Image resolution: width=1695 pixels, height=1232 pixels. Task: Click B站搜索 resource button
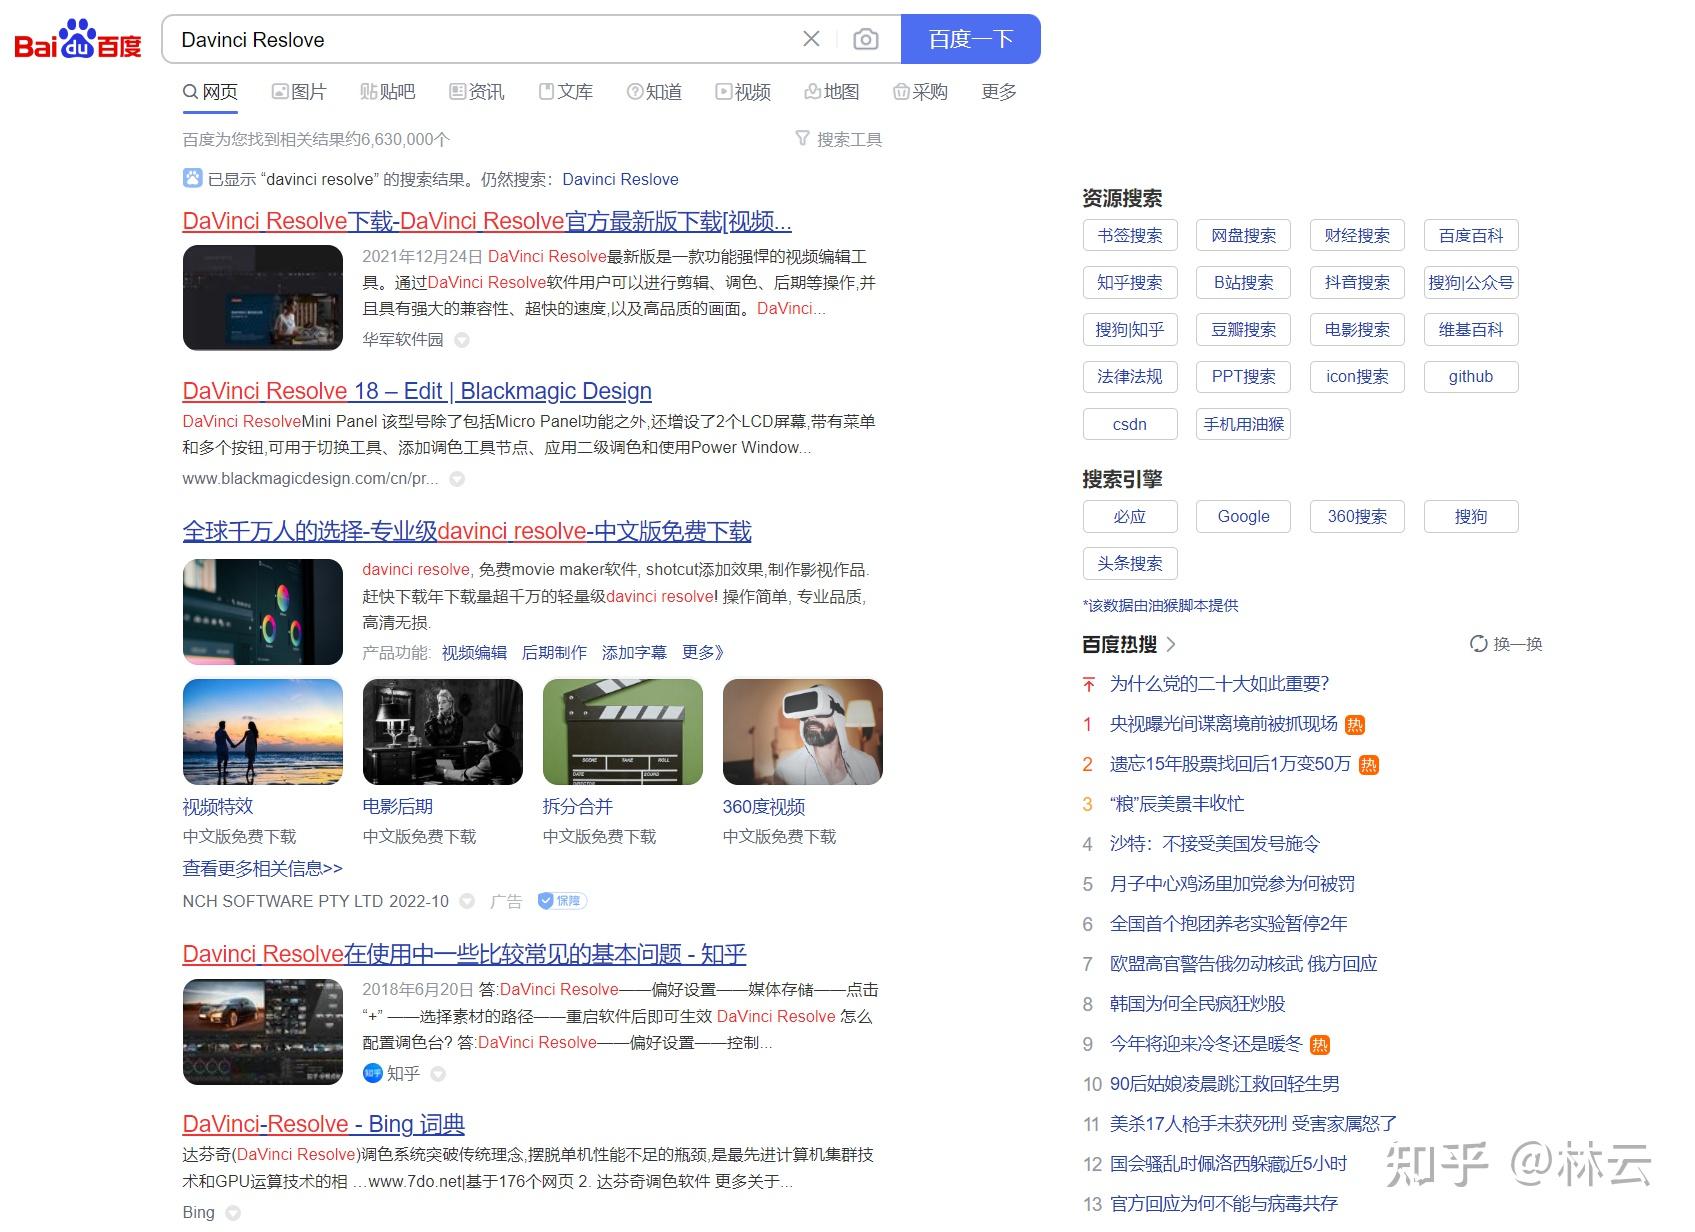[x=1243, y=283]
